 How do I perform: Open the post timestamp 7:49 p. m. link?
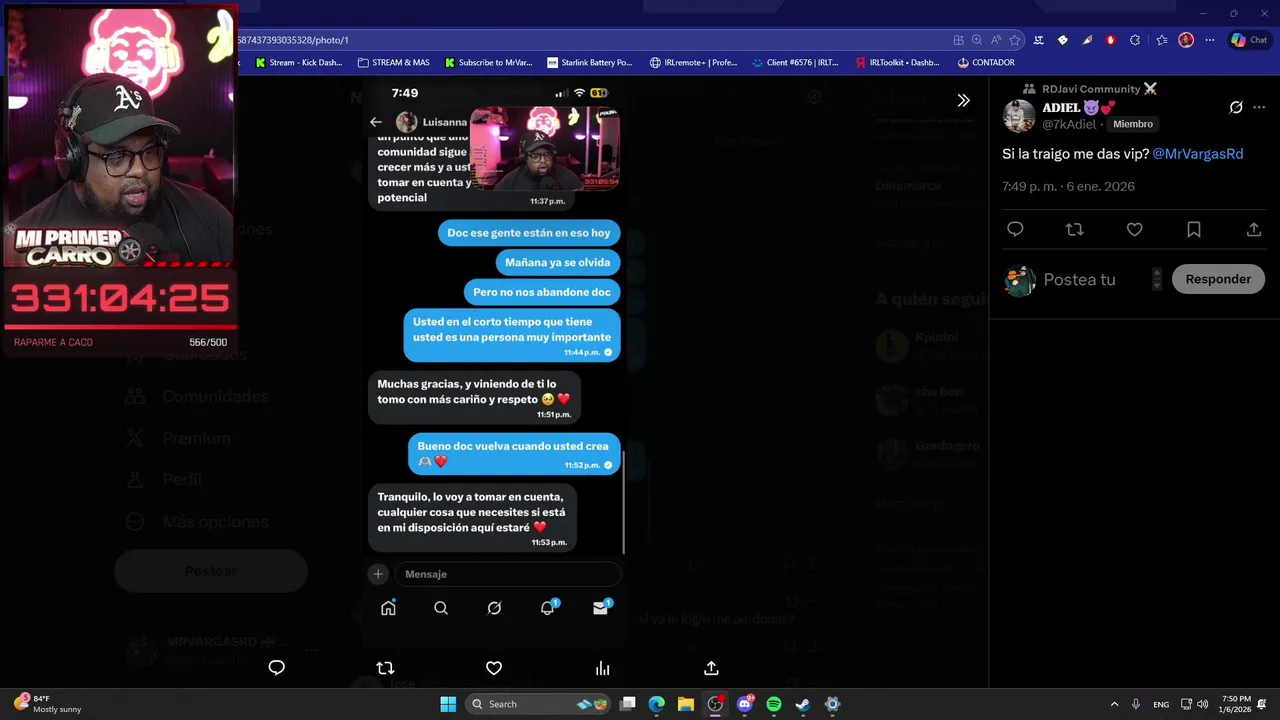click(1068, 186)
